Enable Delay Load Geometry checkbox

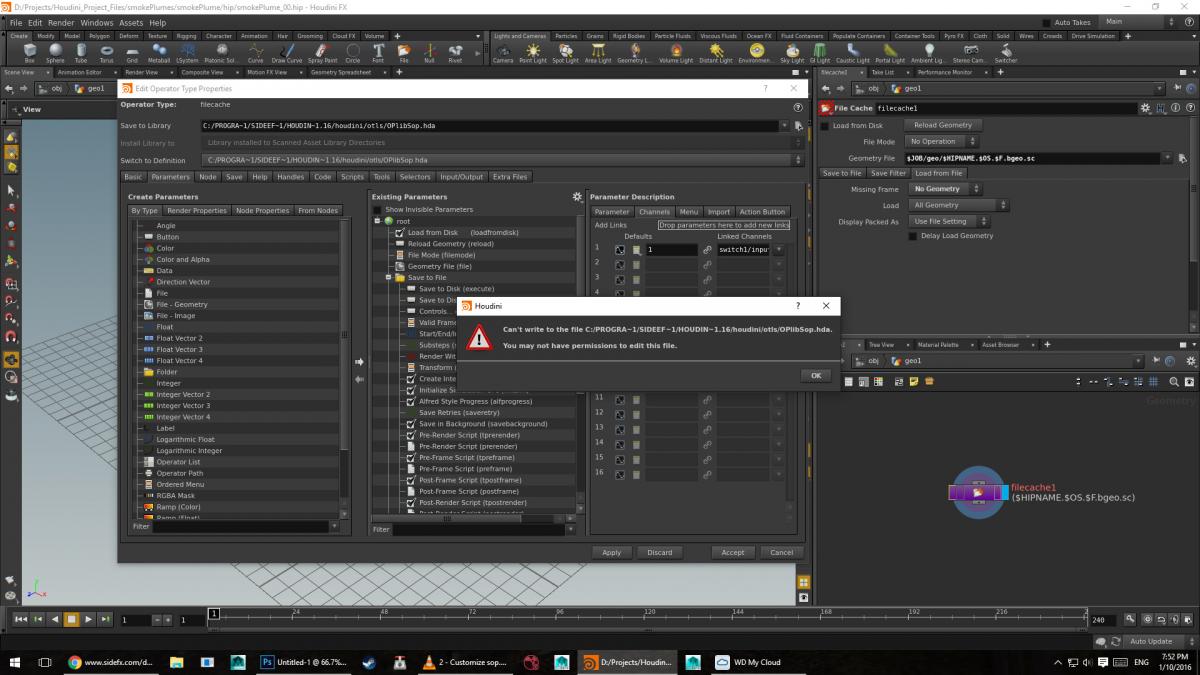coord(912,236)
